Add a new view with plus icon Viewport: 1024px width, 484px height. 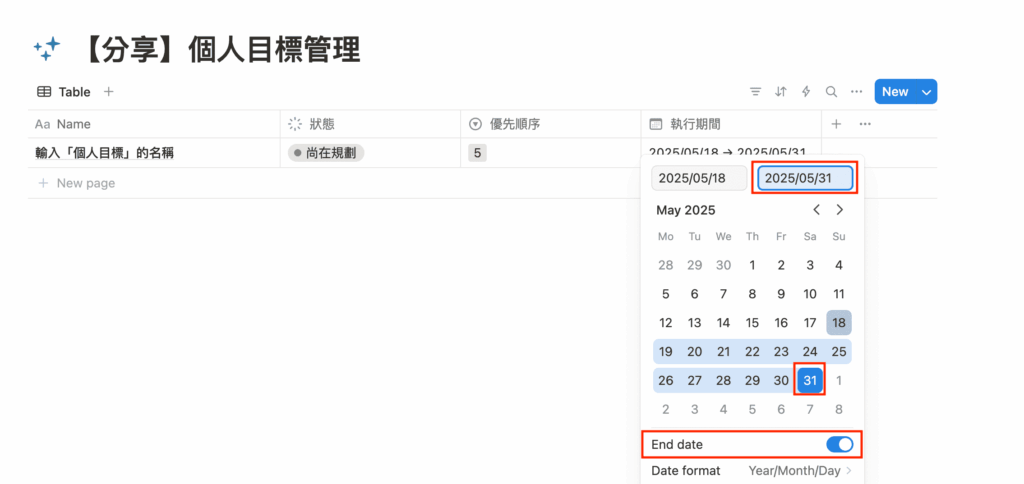pos(109,92)
